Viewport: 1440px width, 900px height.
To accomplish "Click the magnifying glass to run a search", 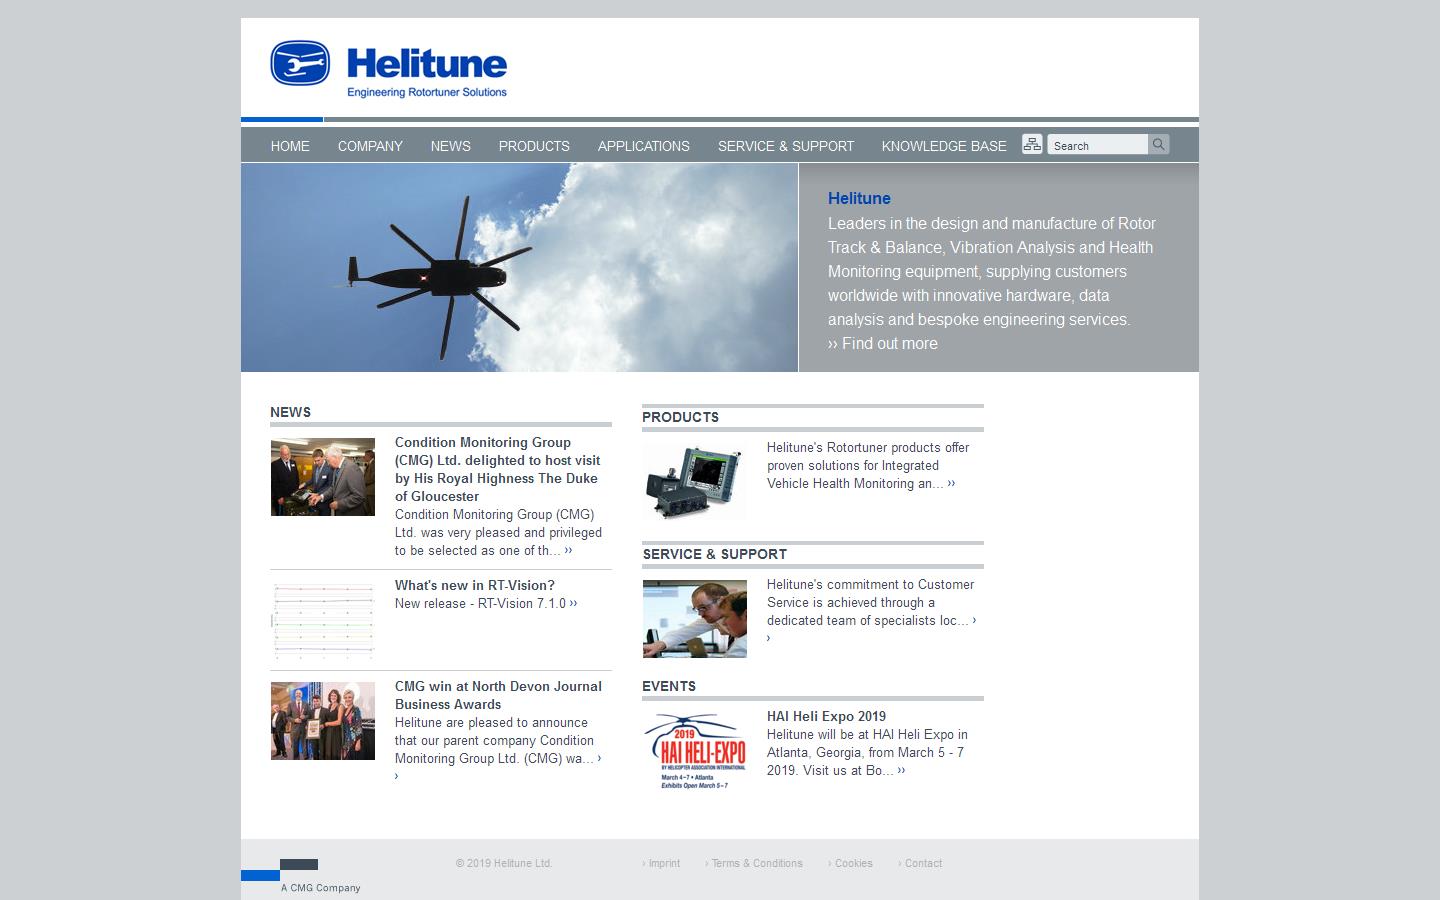I will [x=1157, y=144].
